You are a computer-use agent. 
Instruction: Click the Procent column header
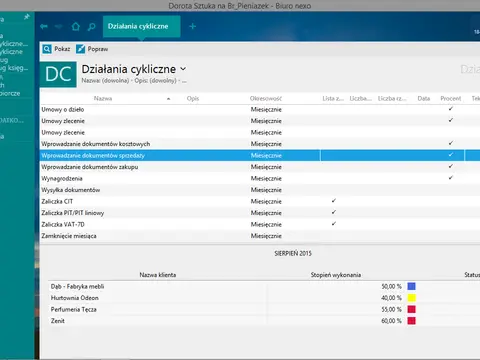coord(451,98)
